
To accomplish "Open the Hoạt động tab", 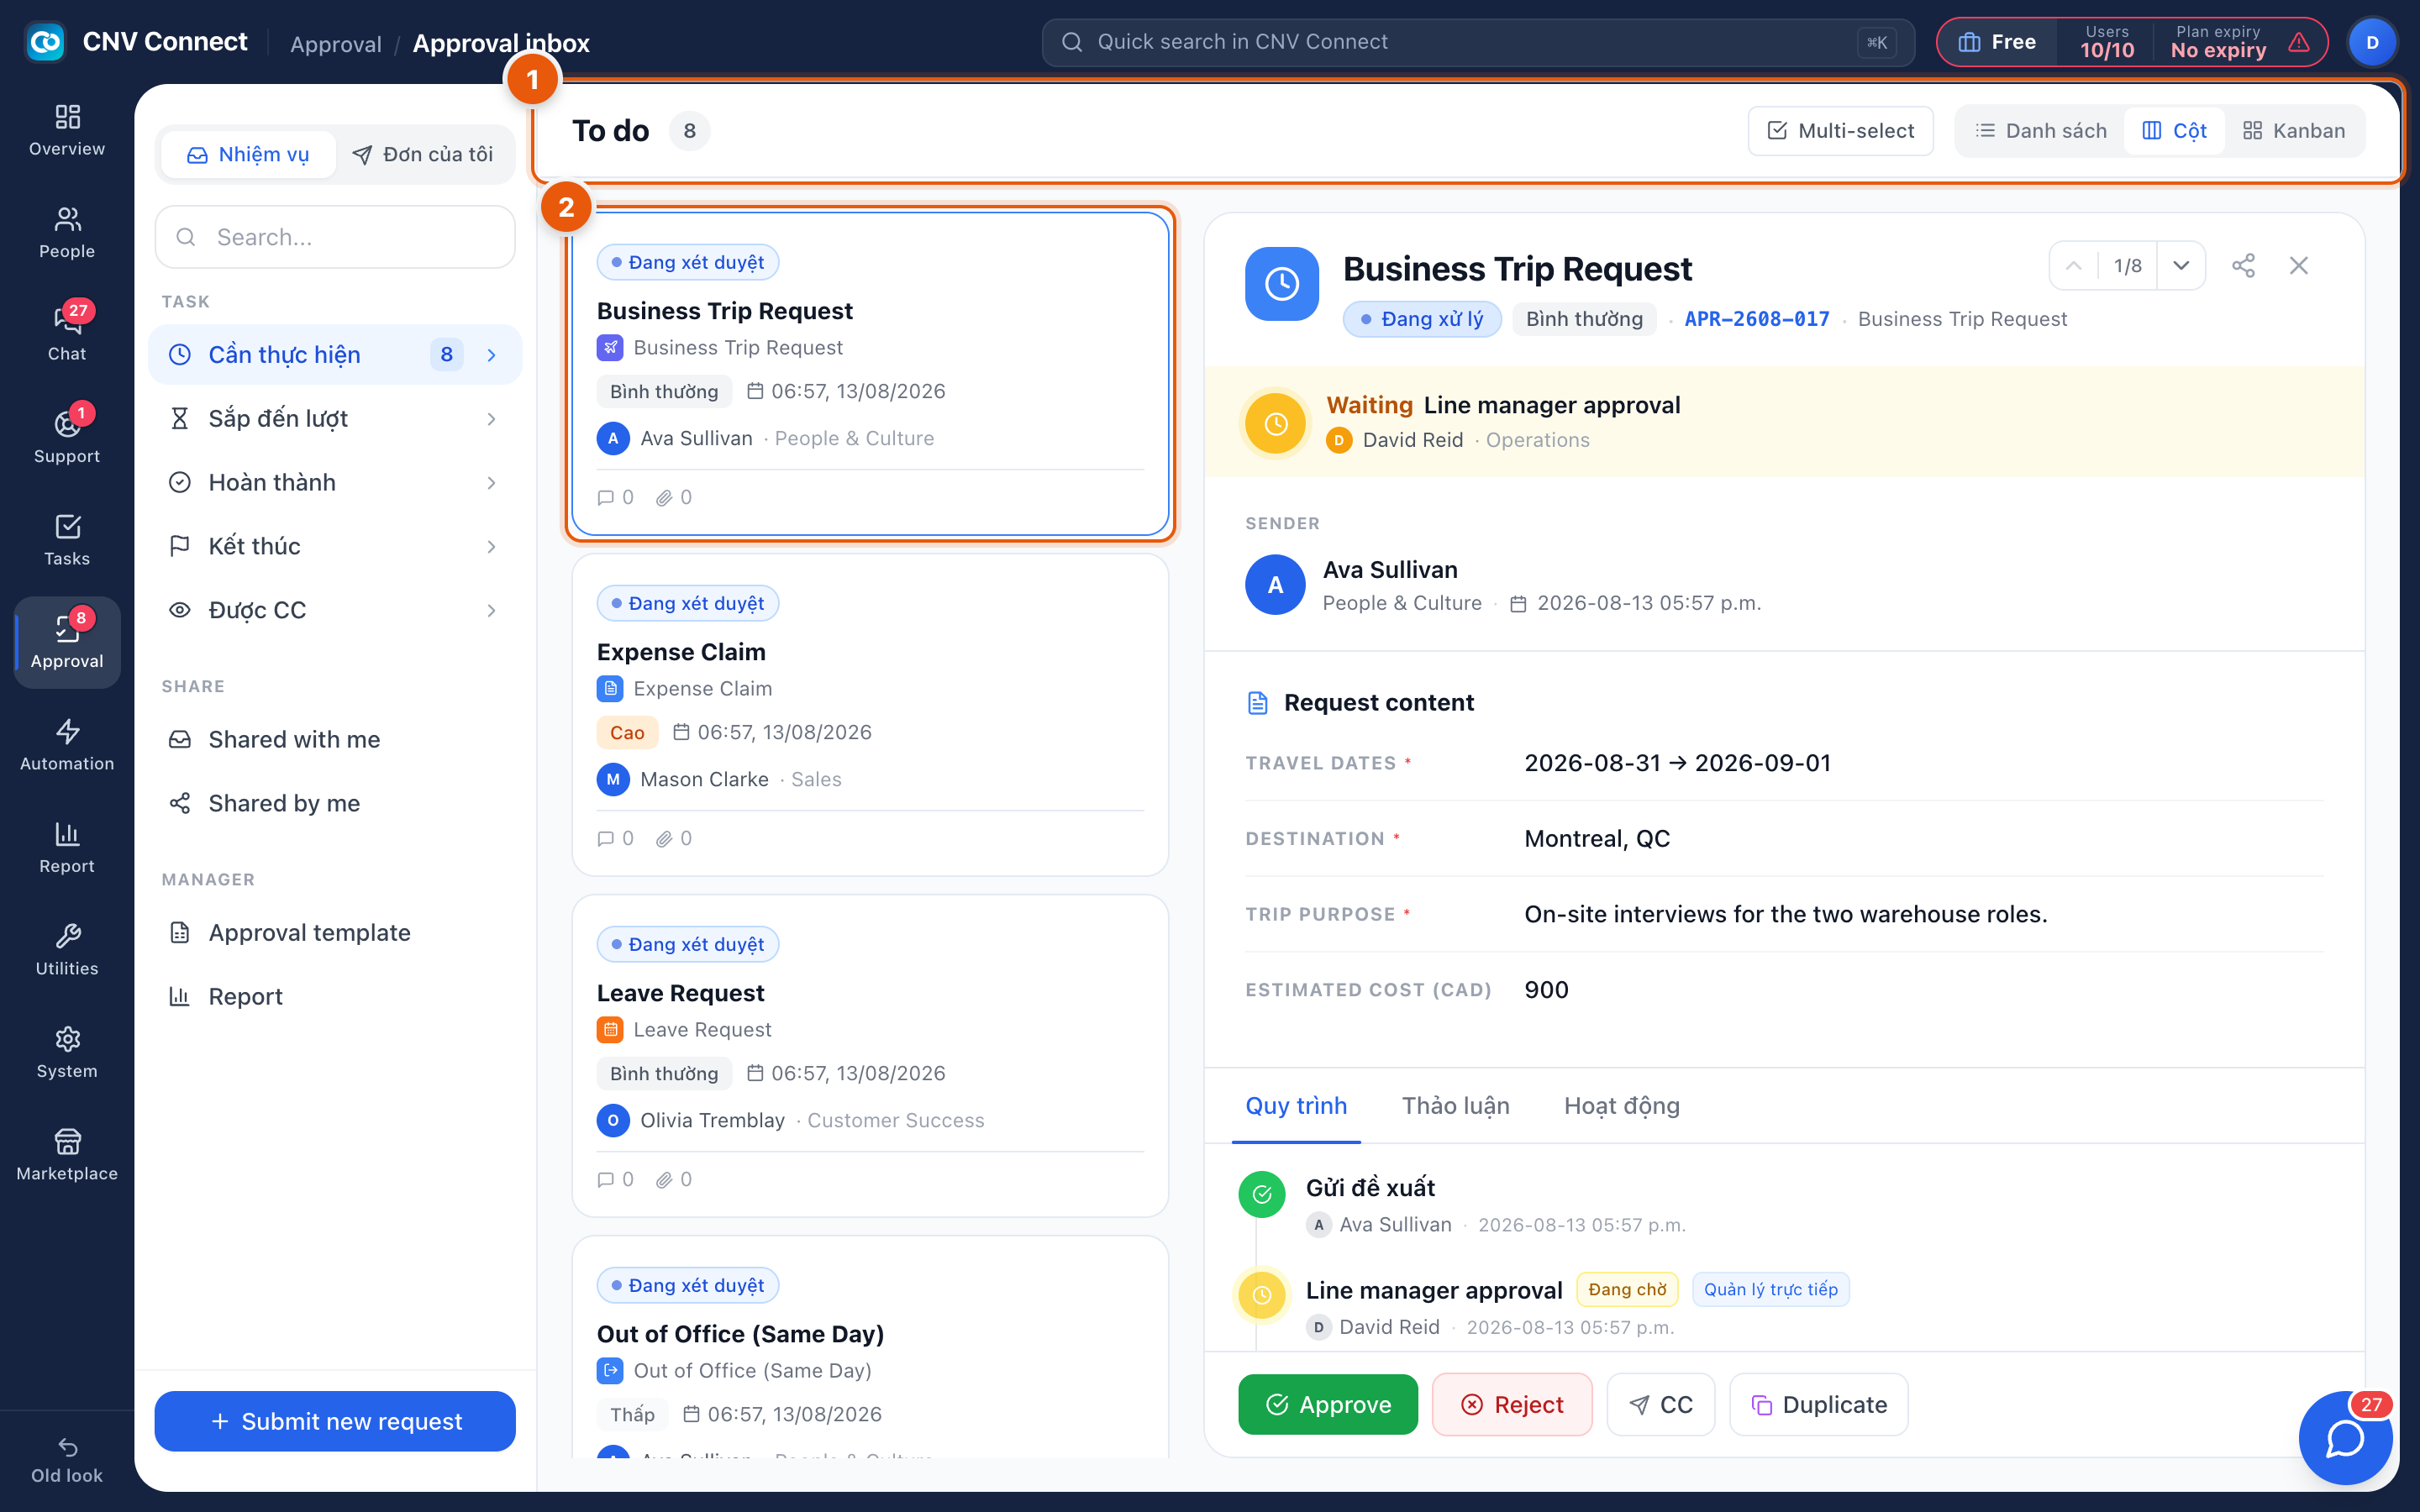I will pos(1621,1106).
